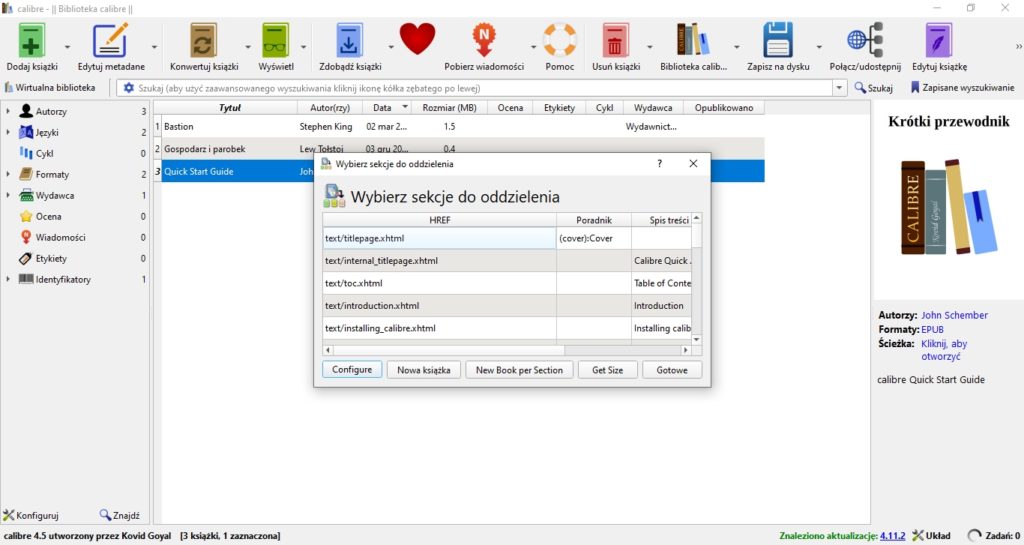1024x545 pixels.
Task: Open Kliknij, aby otworzyć path link
Action: pyautogui.click(x=944, y=350)
